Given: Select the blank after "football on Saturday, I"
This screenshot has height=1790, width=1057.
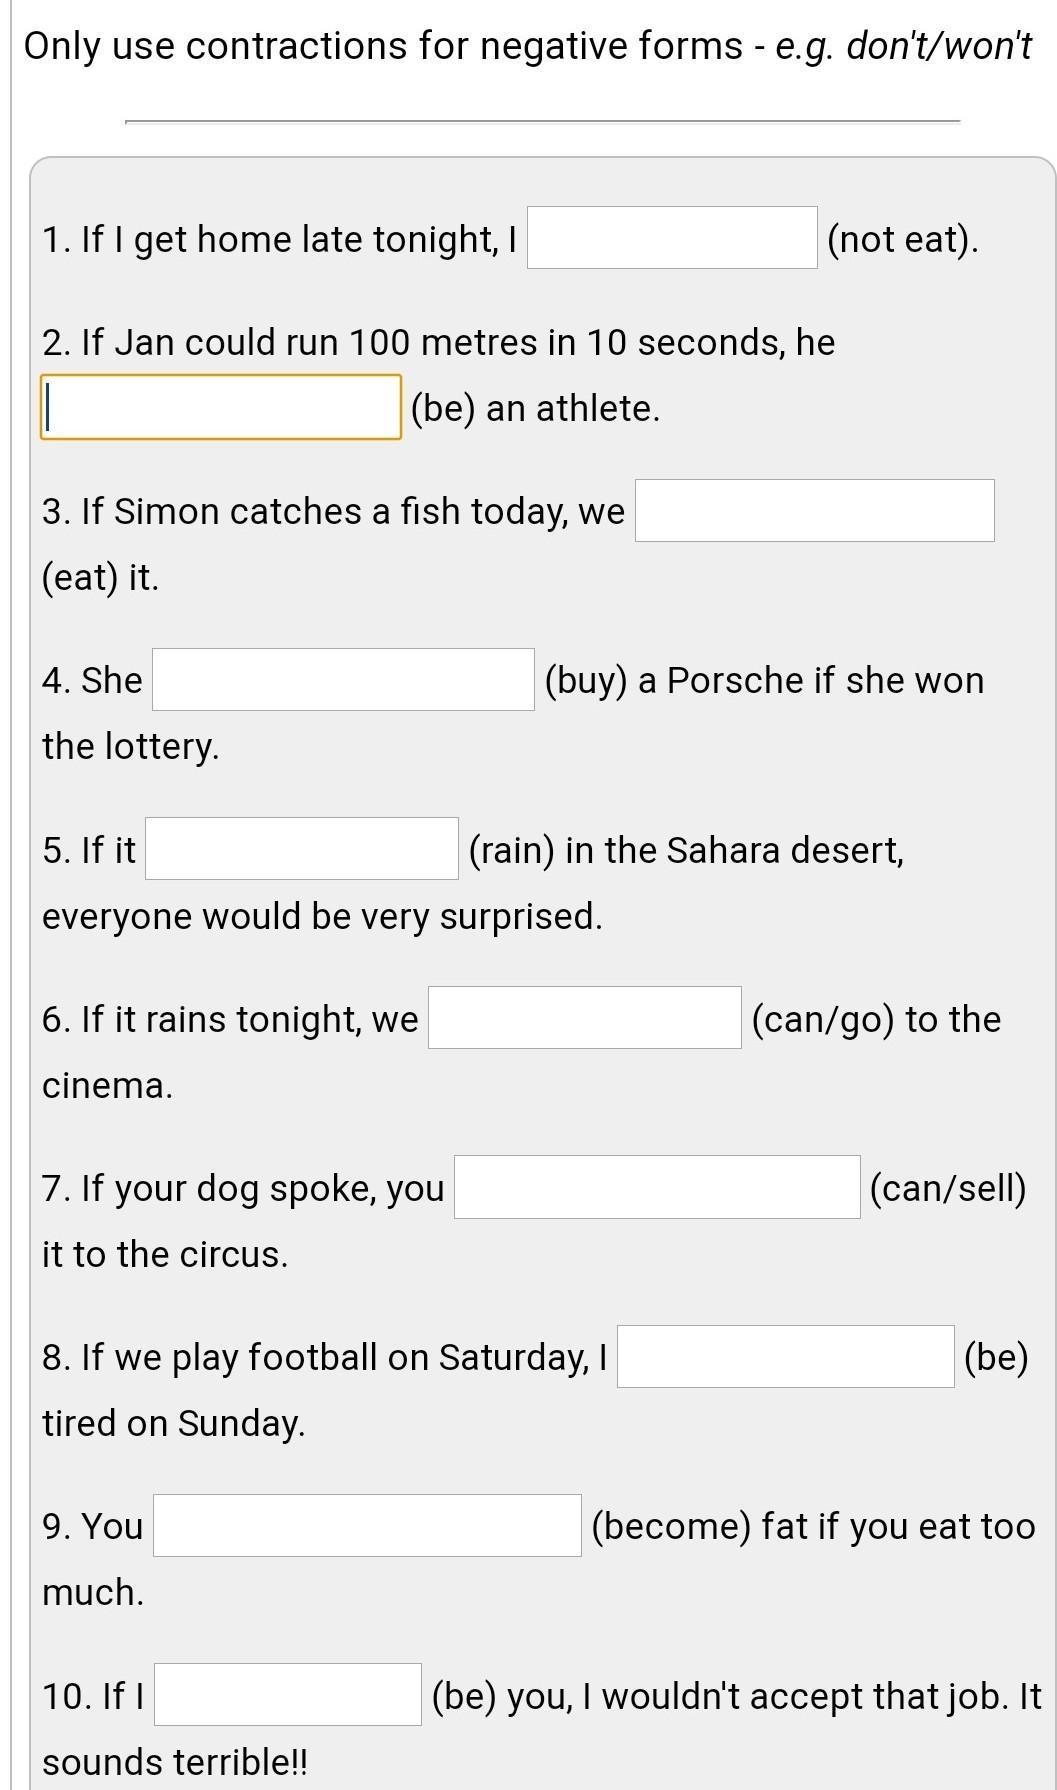Looking at the screenshot, I should click(x=785, y=1357).
